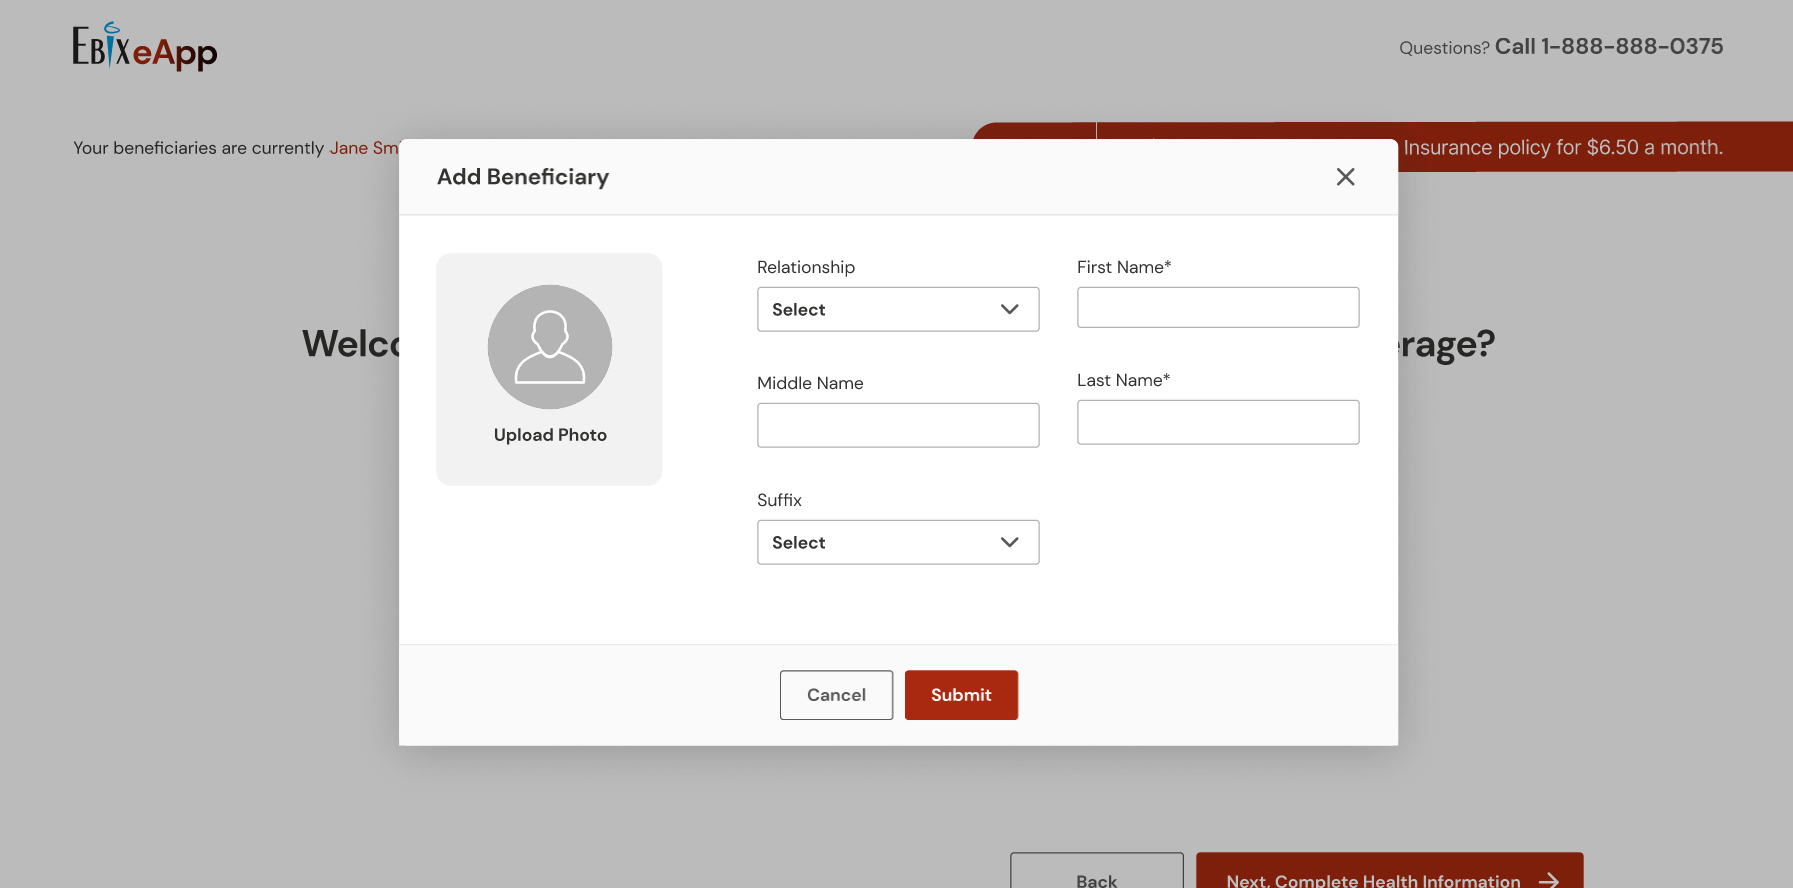Click the EbixeApp logo
The image size is (1793, 888).
click(145, 47)
